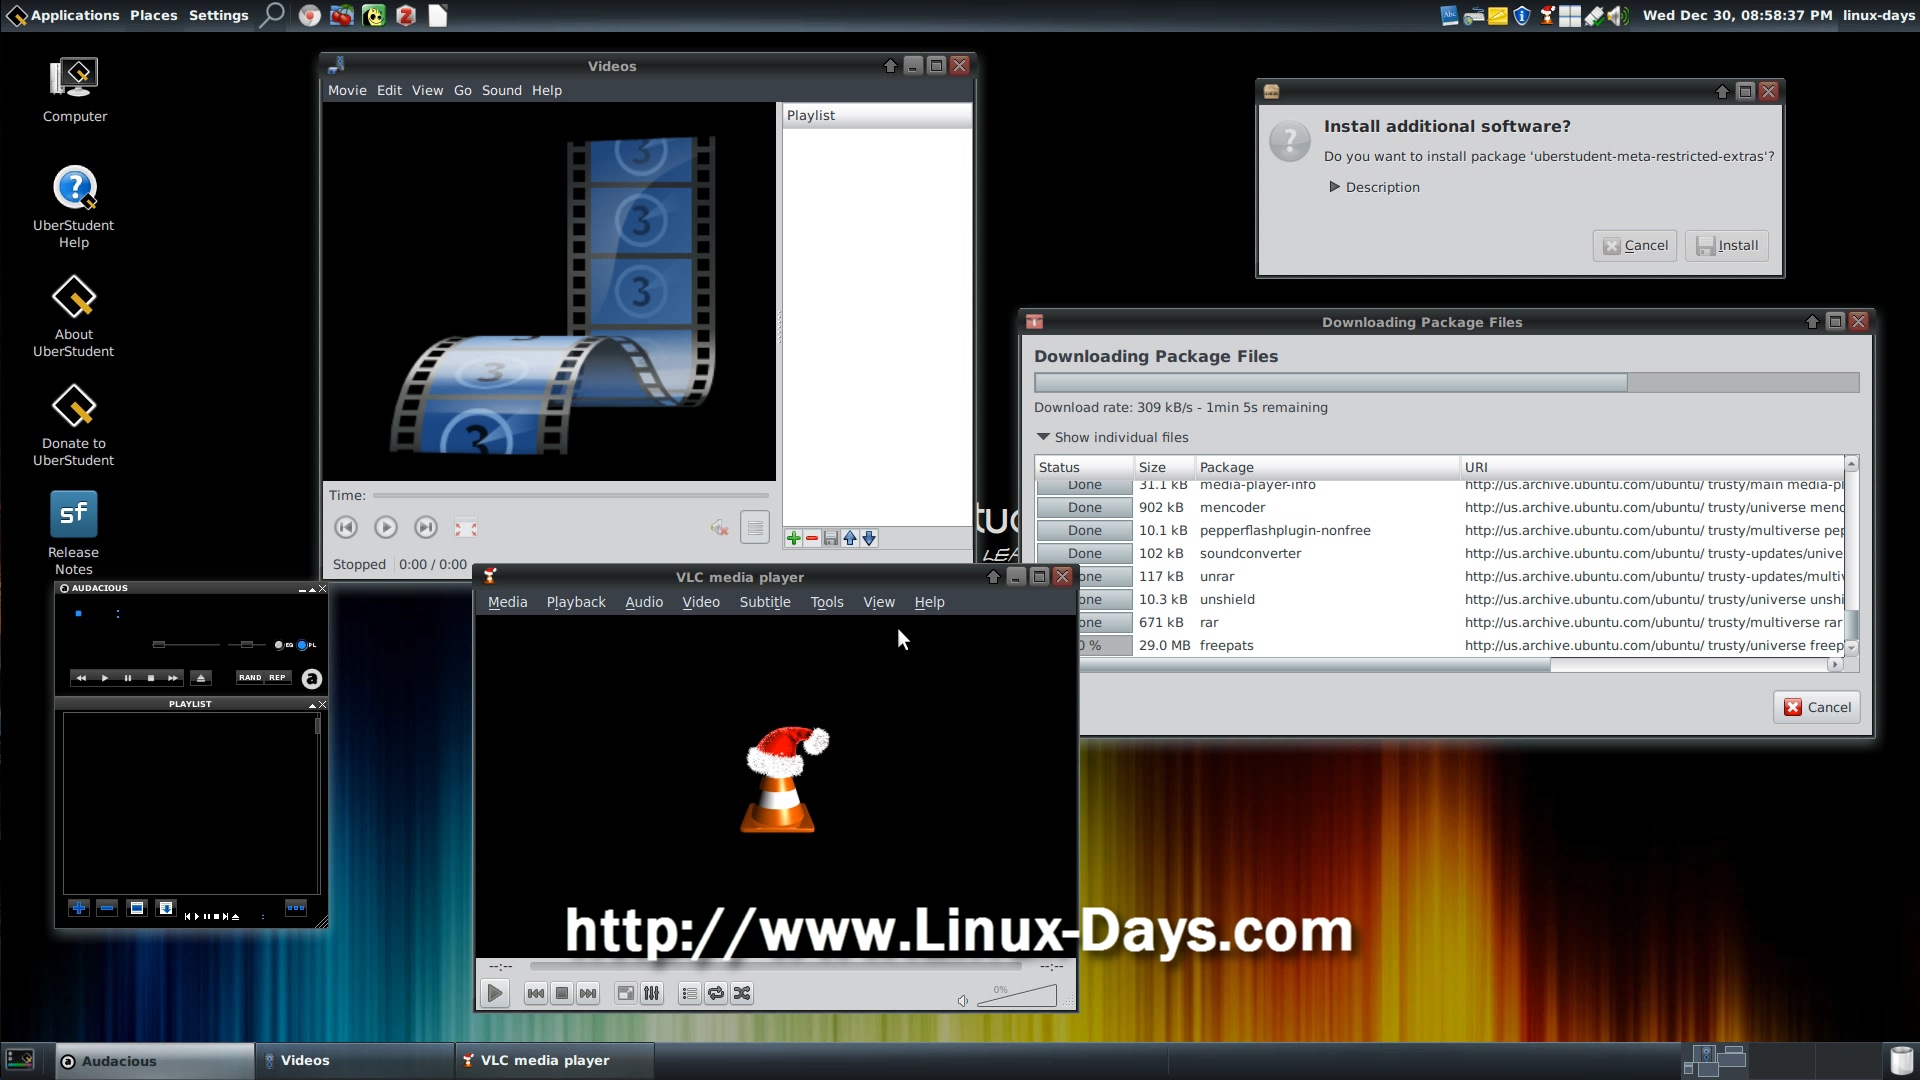Viewport: 1920px width, 1080px height.
Task: Toggle Audacious RAND shuffle button
Action: 250,677
